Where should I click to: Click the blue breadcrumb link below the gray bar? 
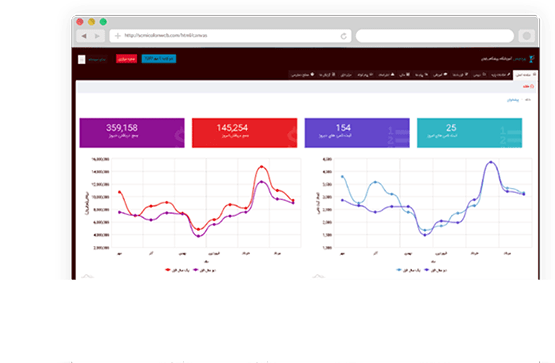(513, 100)
